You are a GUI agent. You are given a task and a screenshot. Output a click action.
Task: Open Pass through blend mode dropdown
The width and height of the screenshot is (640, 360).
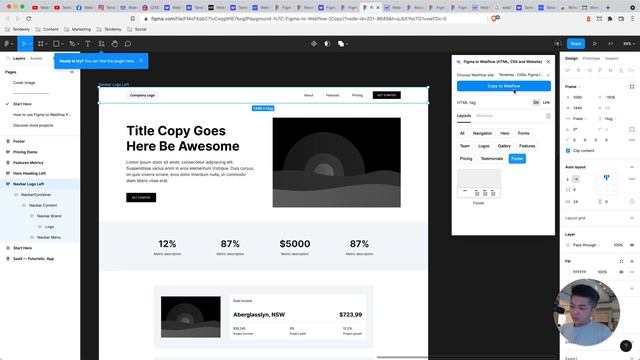click(x=587, y=245)
